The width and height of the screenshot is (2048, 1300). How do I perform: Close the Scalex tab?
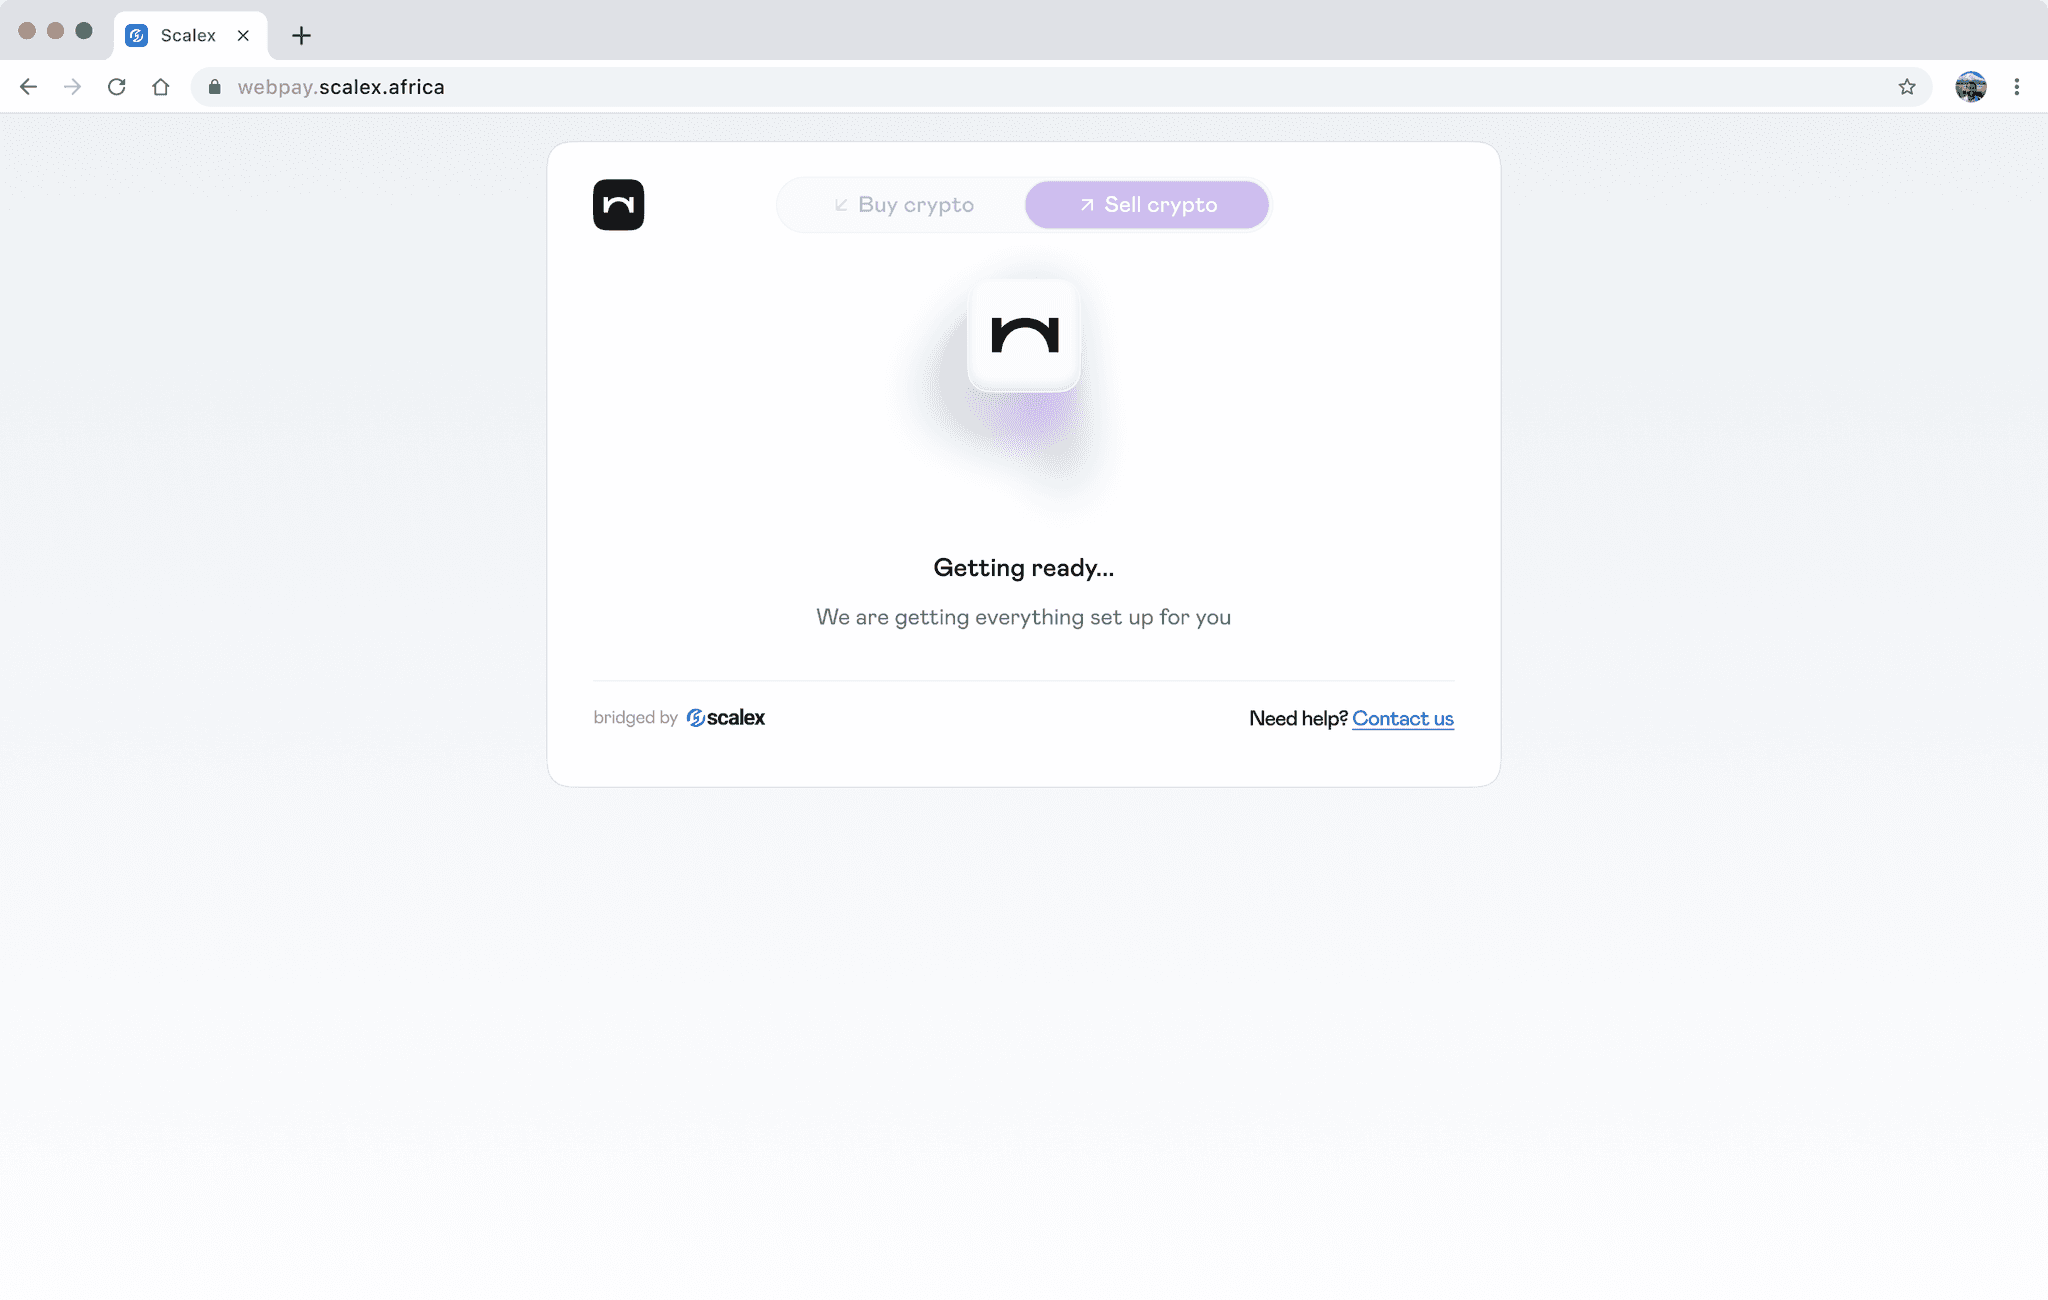tap(243, 35)
